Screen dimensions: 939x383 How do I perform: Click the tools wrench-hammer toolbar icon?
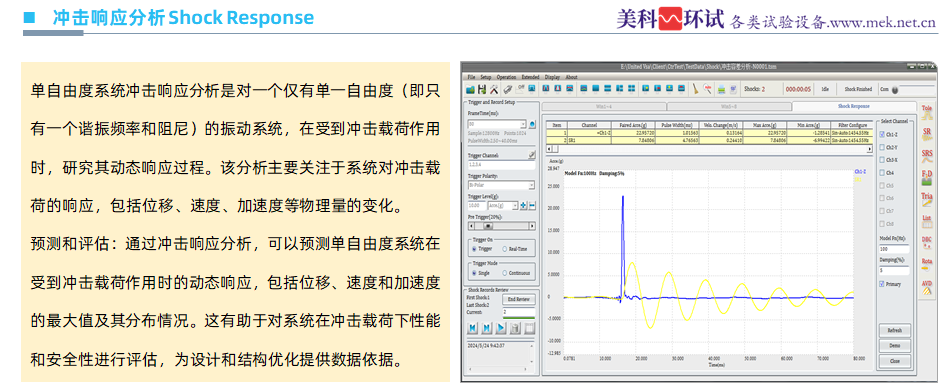tap(494, 90)
